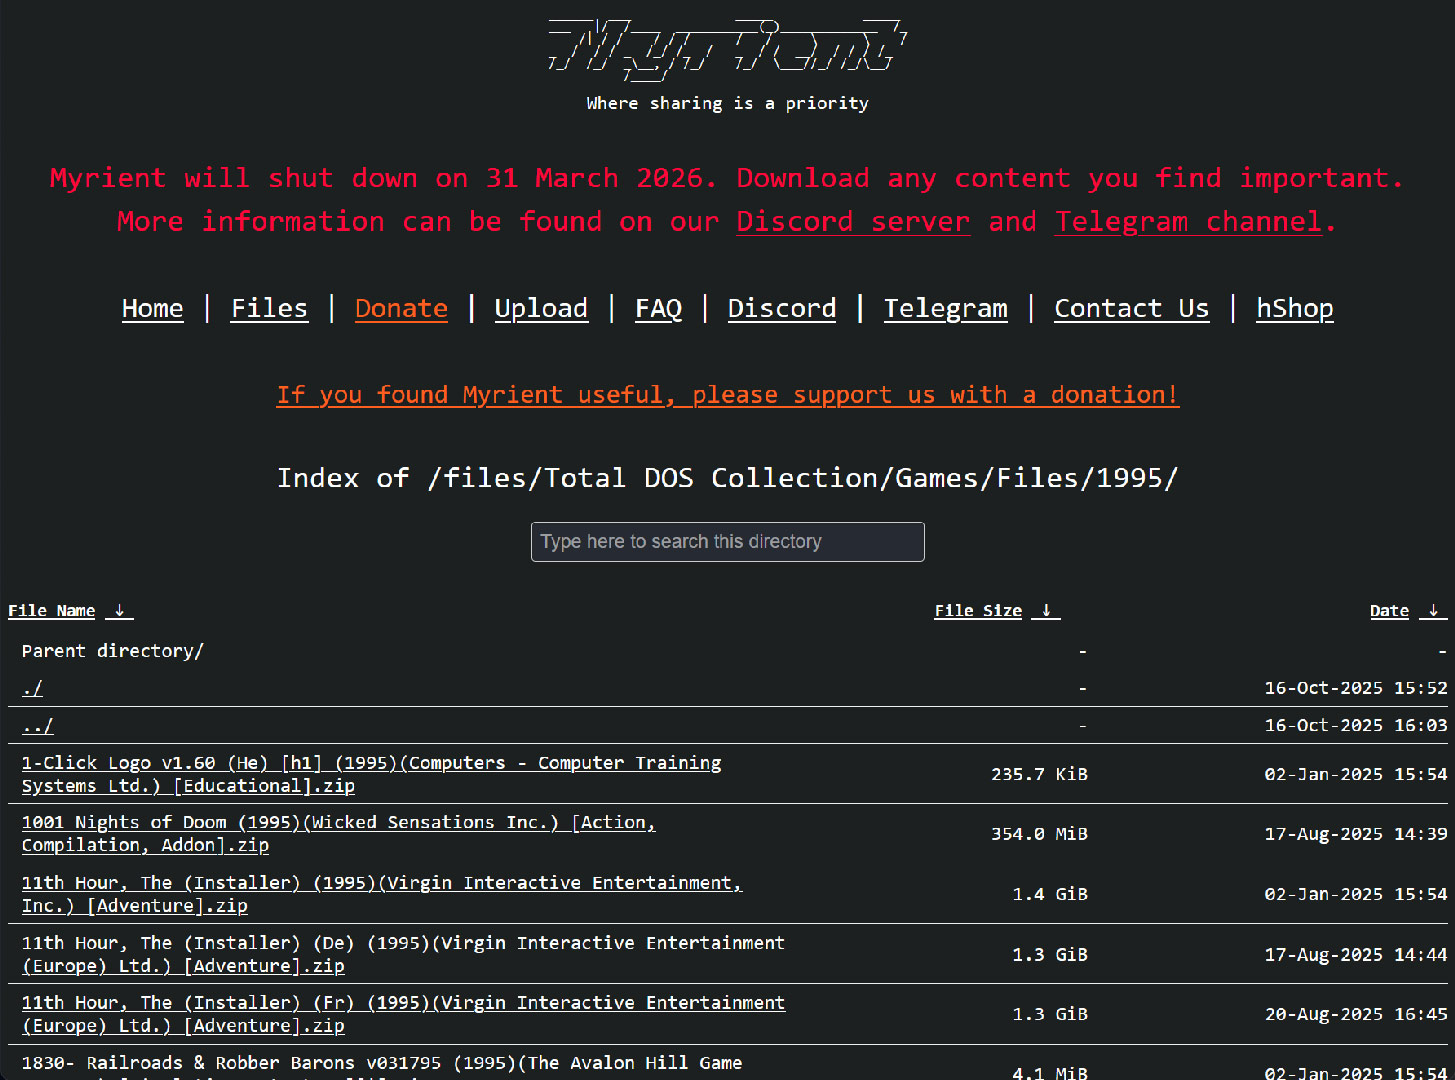Click the 1-Click Logo row date '02-Jan-2025 15:54'
Screen dimensions: 1455x1080
1356,774
